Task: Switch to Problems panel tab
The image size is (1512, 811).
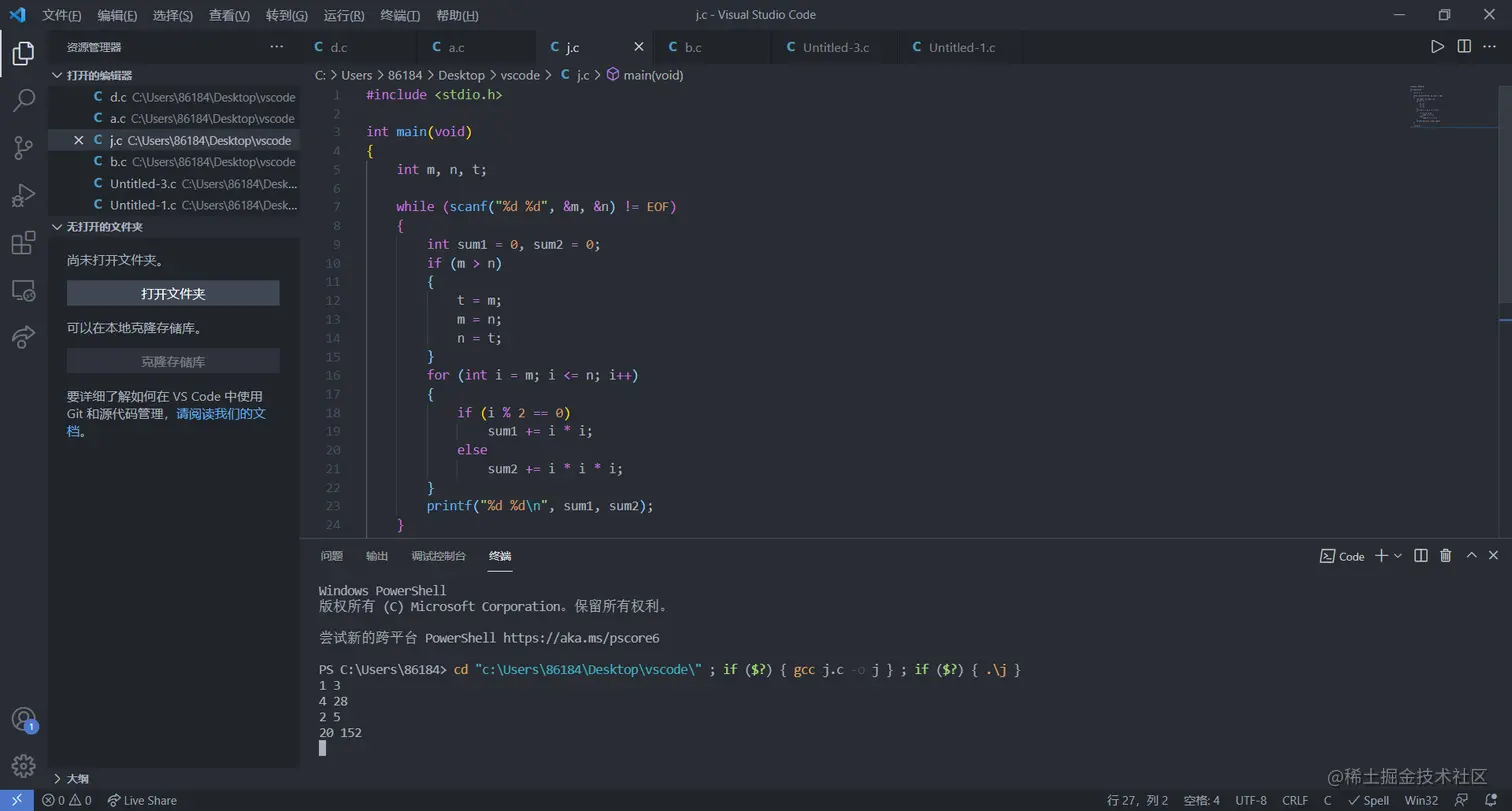Action: [x=332, y=556]
